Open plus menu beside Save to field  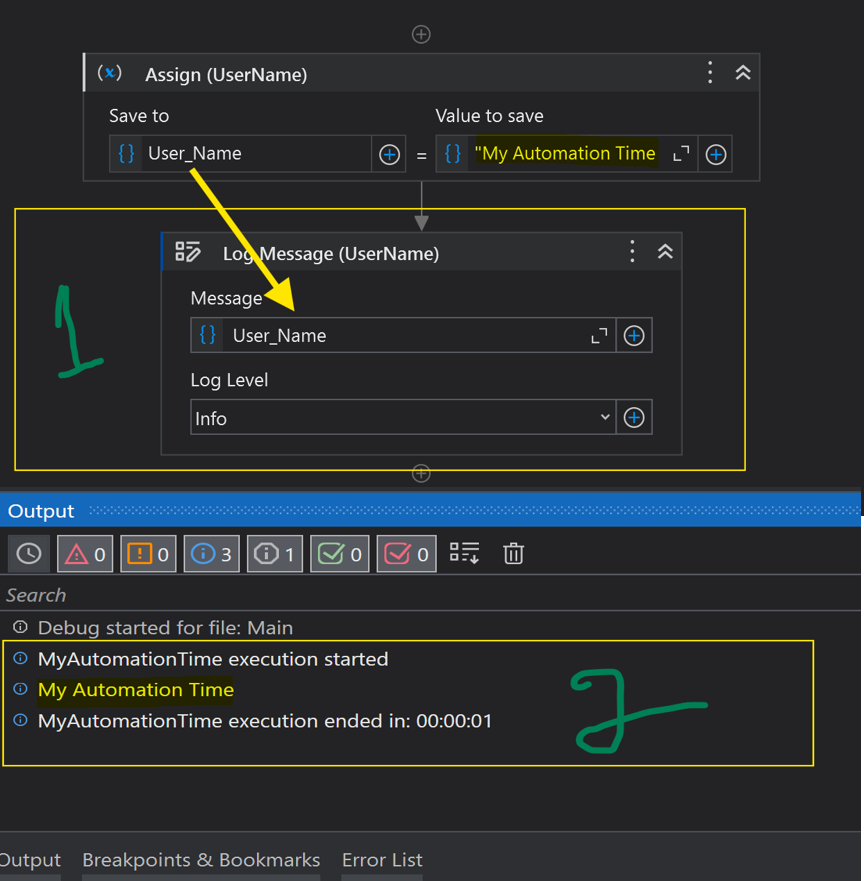click(389, 154)
